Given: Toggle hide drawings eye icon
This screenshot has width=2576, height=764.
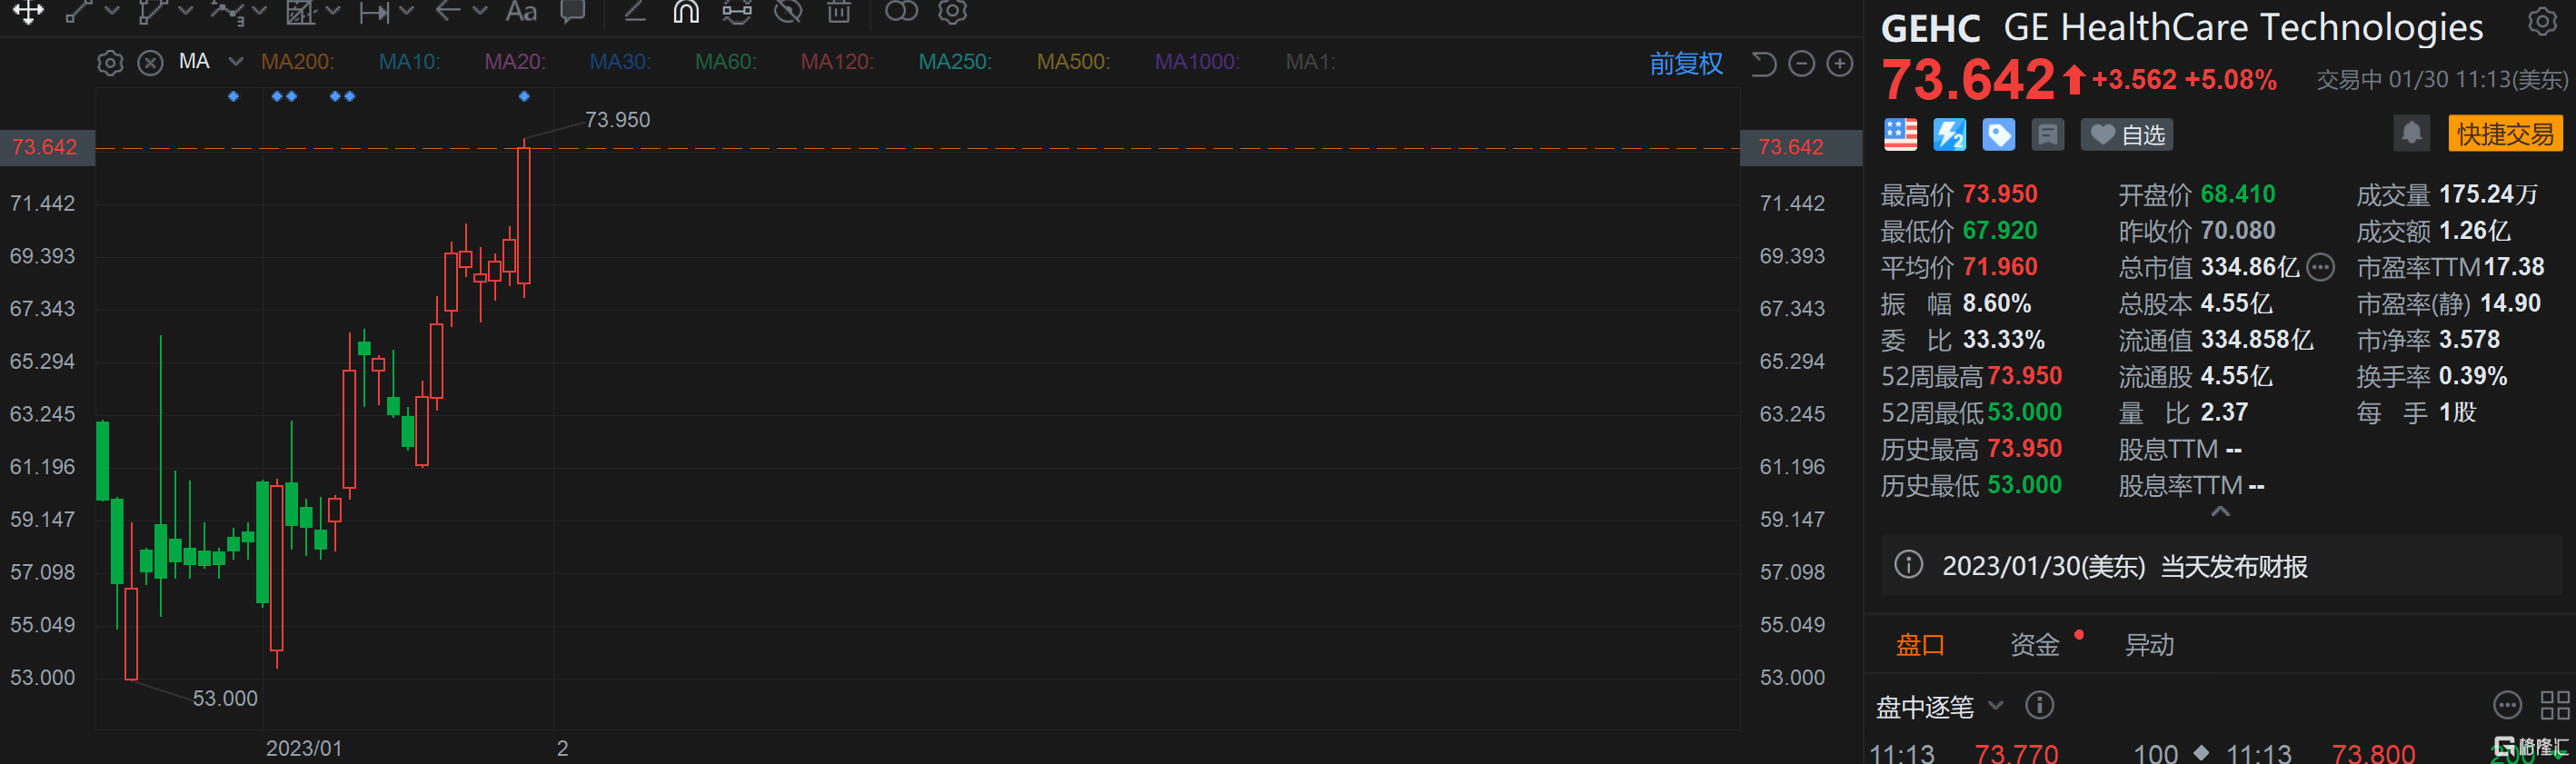Looking at the screenshot, I should 788,12.
